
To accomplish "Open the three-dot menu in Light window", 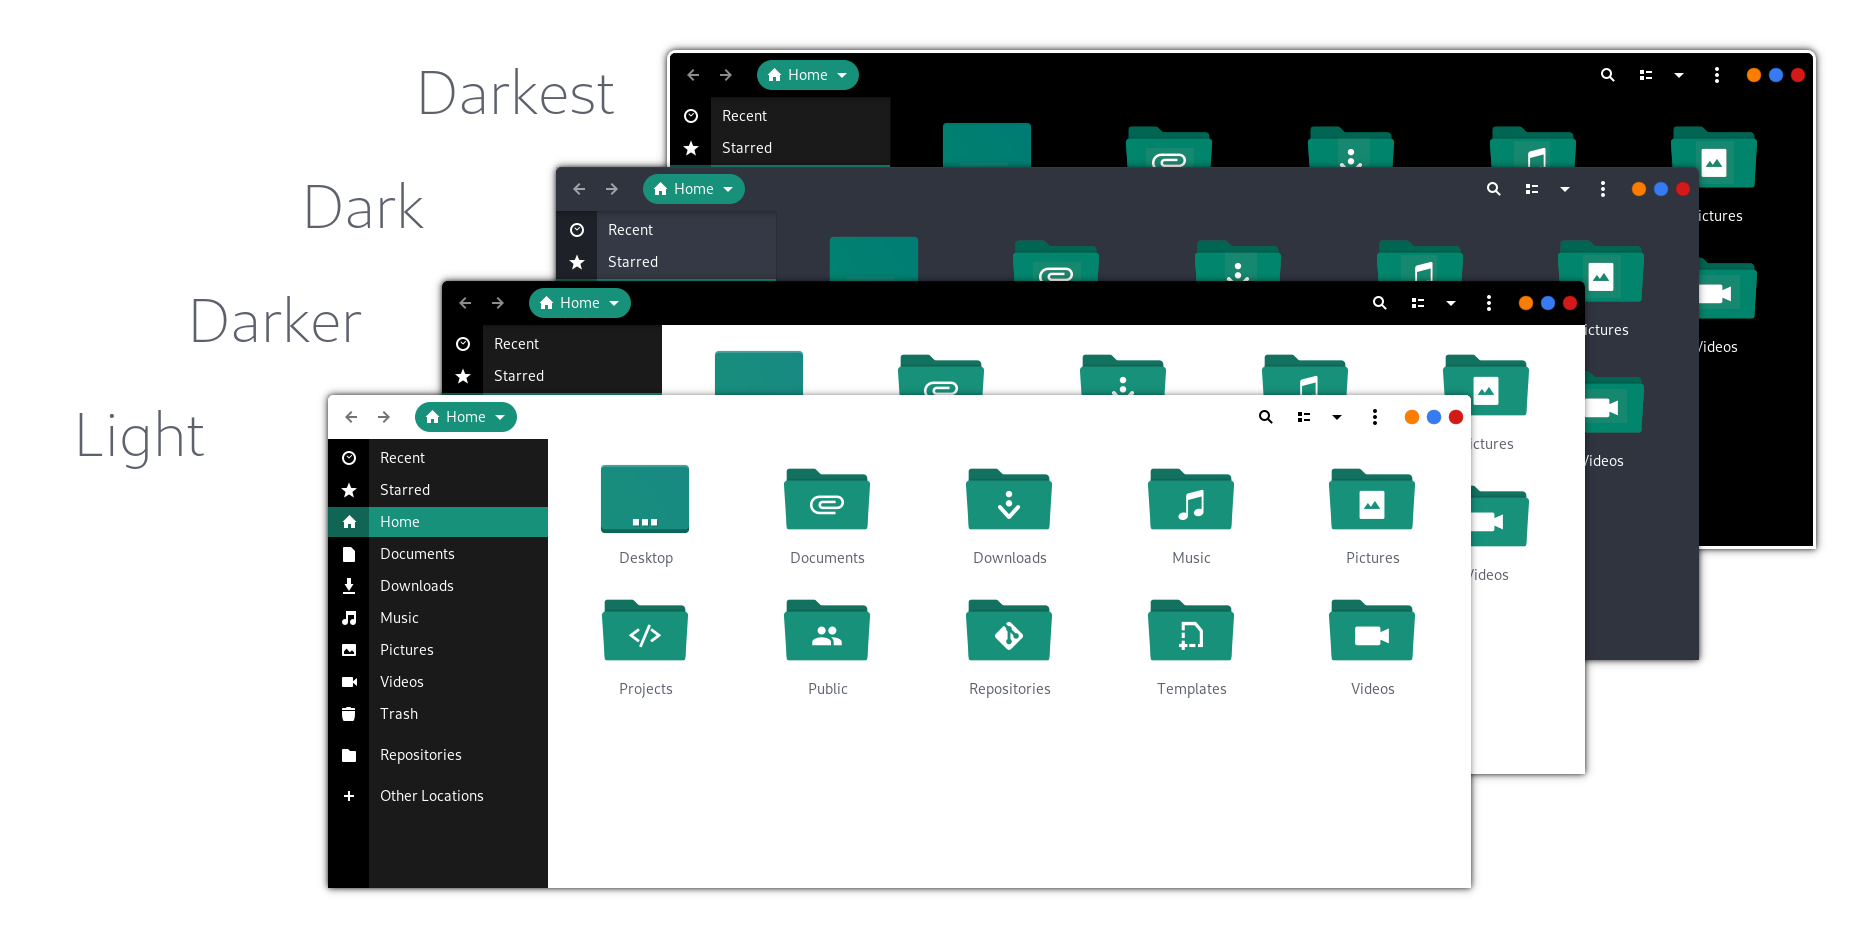I will (x=1375, y=417).
